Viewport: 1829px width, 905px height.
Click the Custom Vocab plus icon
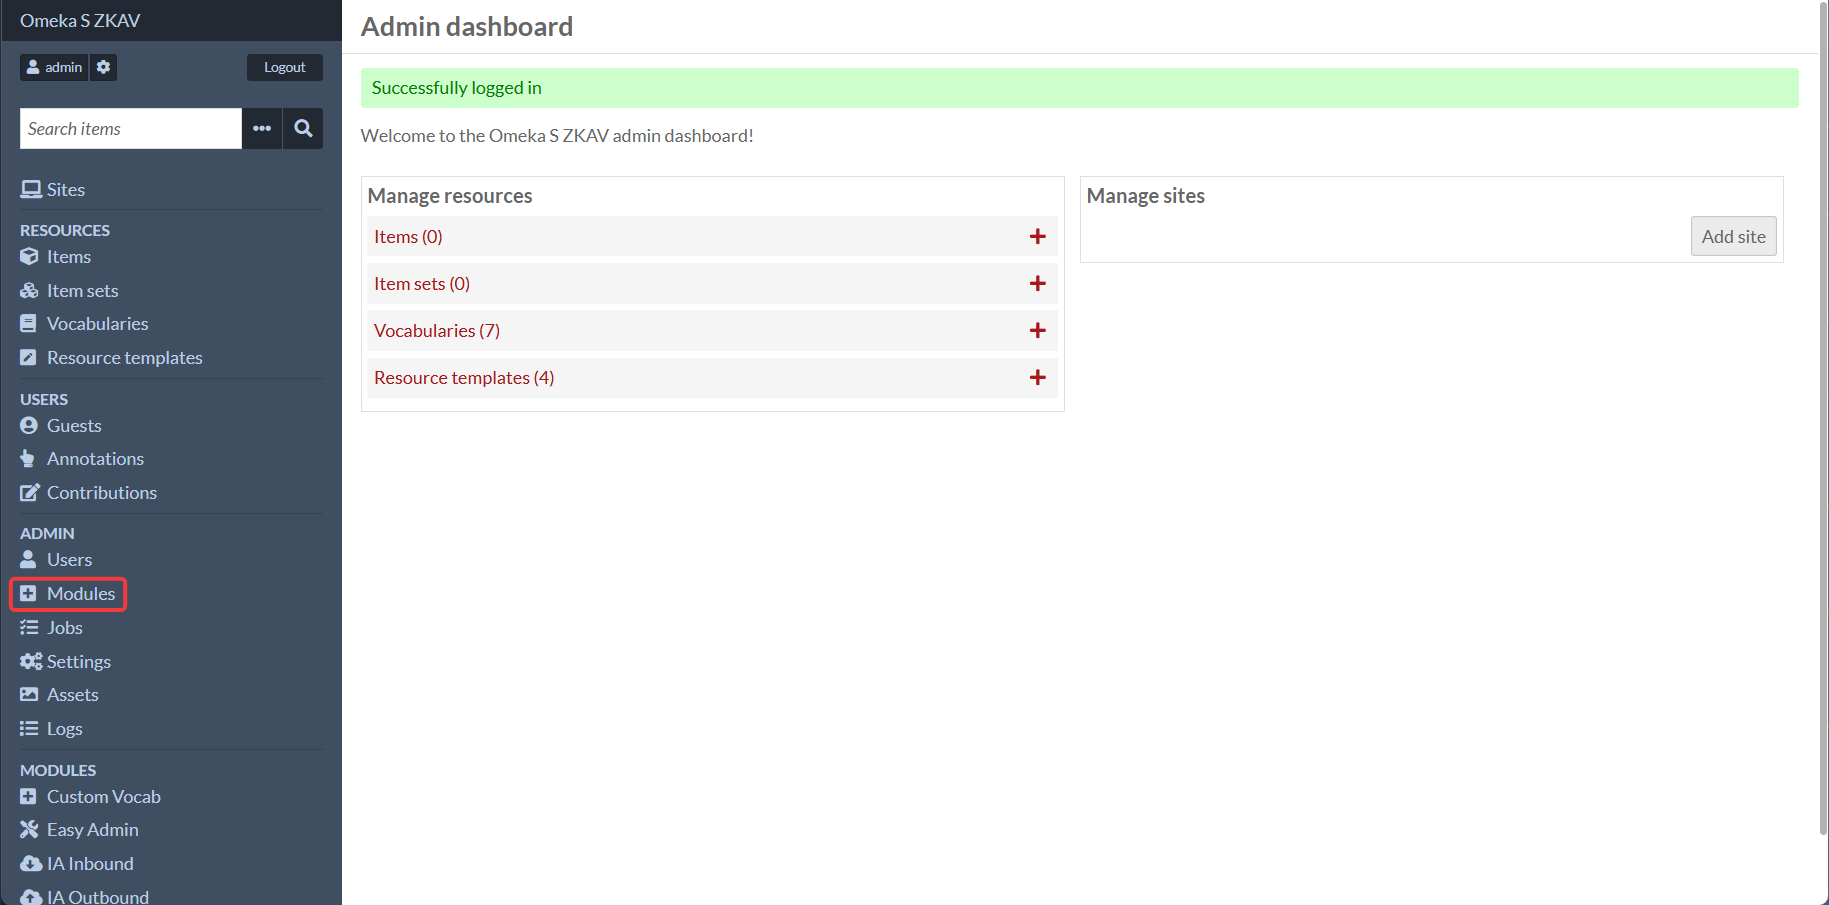tap(29, 797)
